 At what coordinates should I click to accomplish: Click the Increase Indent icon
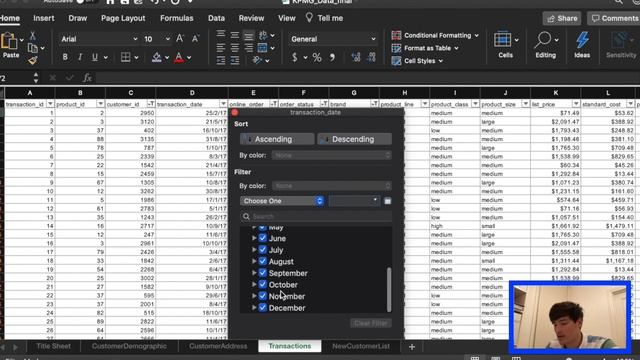click(235, 60)
